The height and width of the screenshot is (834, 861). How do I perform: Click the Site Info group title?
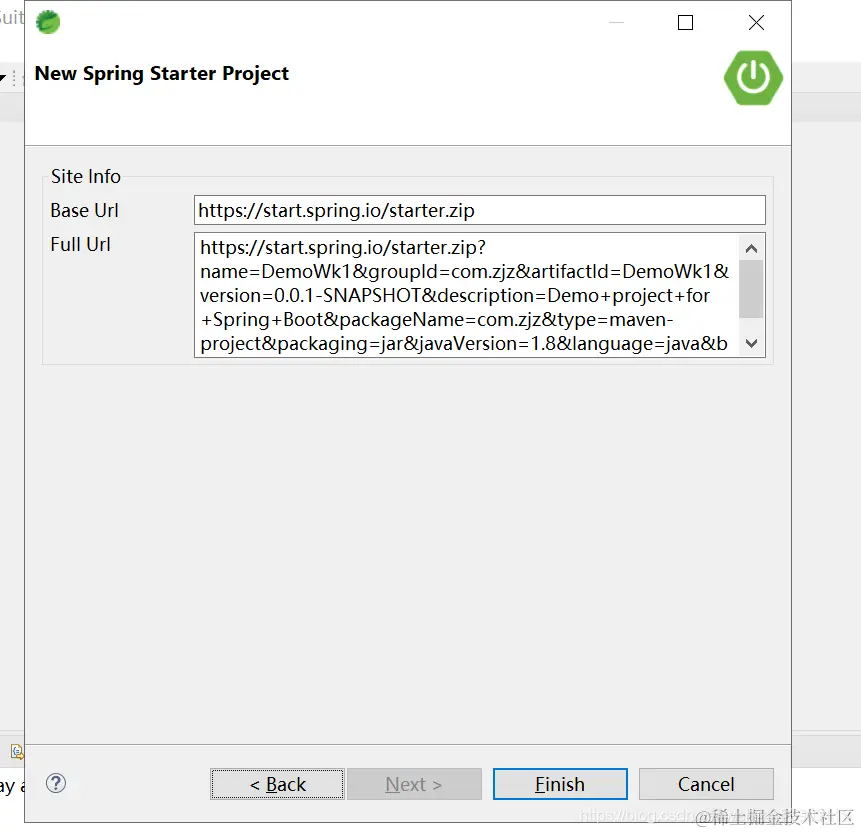tap(86, 176)
